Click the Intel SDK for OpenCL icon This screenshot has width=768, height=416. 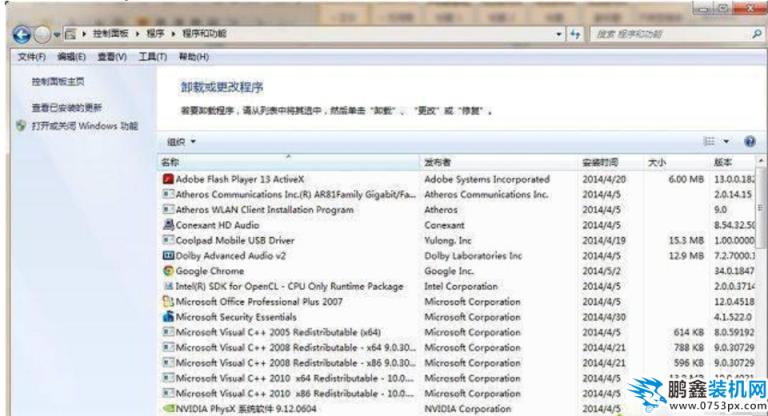[x=168, y=286]
